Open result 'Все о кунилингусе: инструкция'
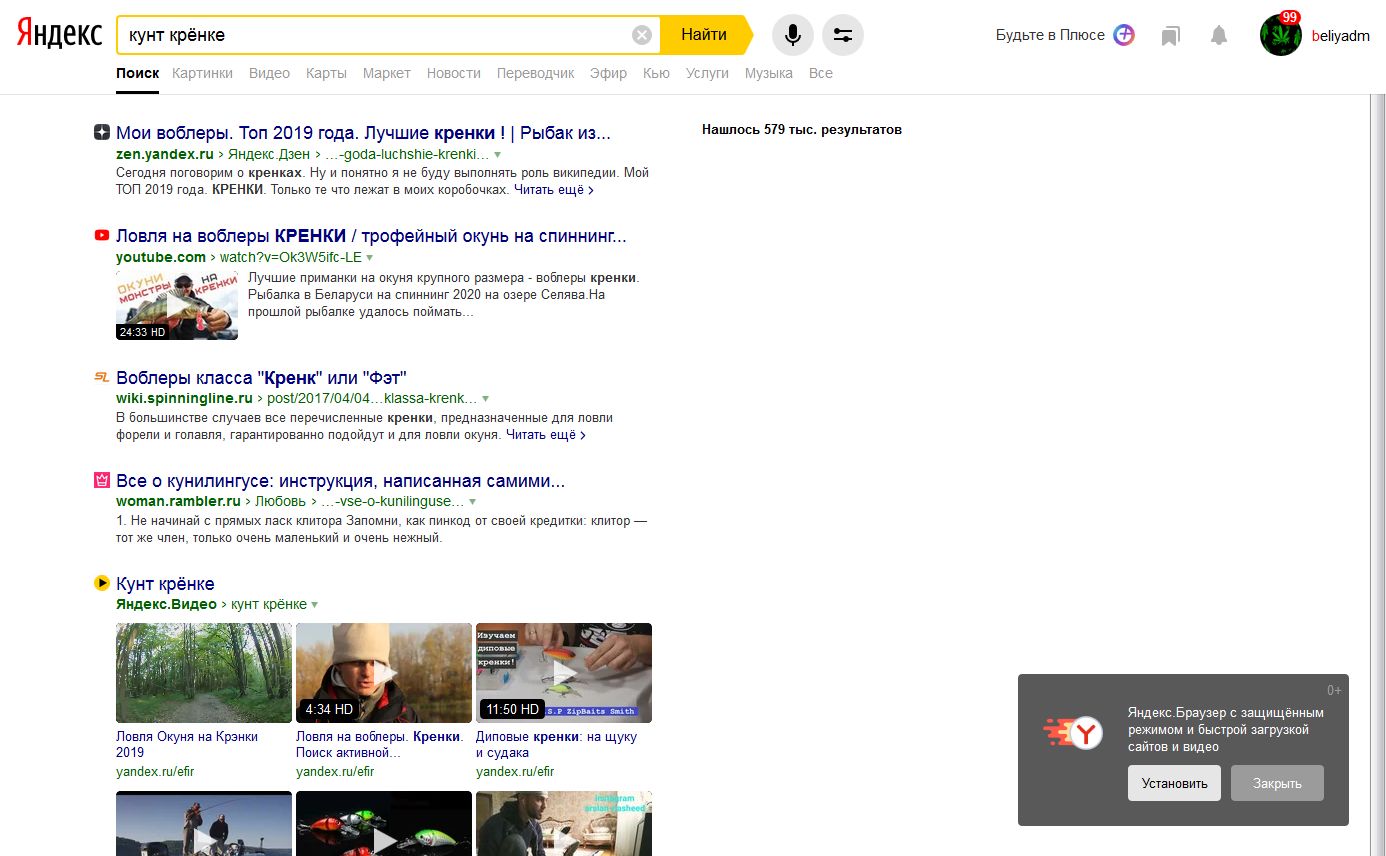The image size is (1386, 856). coord(341,481)
